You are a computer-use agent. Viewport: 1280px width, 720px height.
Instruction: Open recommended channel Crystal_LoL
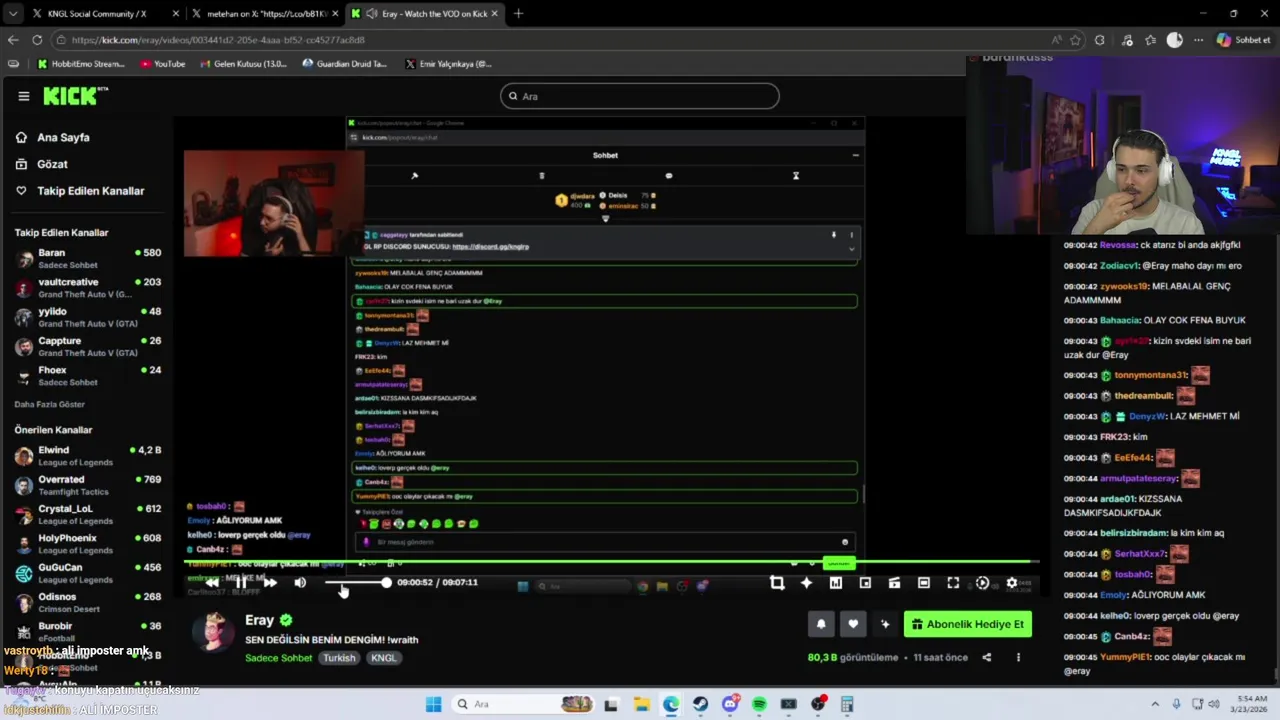[x=88, y=514]
